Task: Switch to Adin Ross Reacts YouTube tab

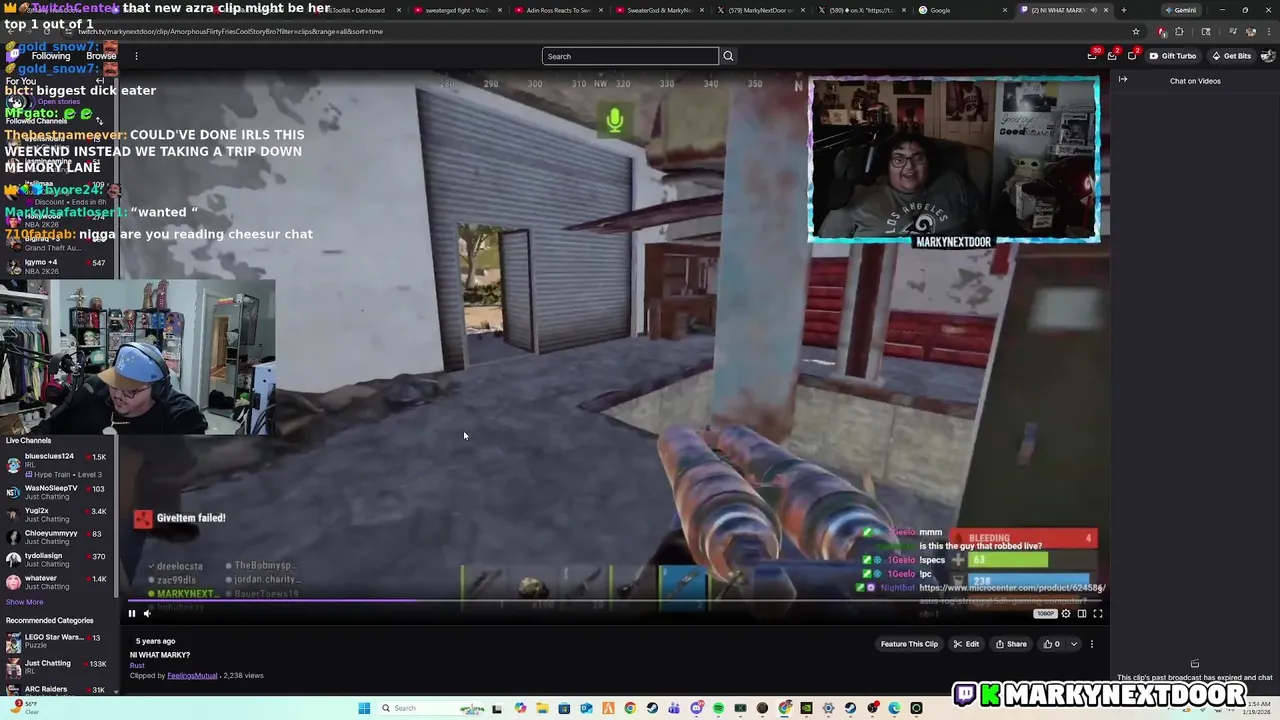Action: point(558,10)
